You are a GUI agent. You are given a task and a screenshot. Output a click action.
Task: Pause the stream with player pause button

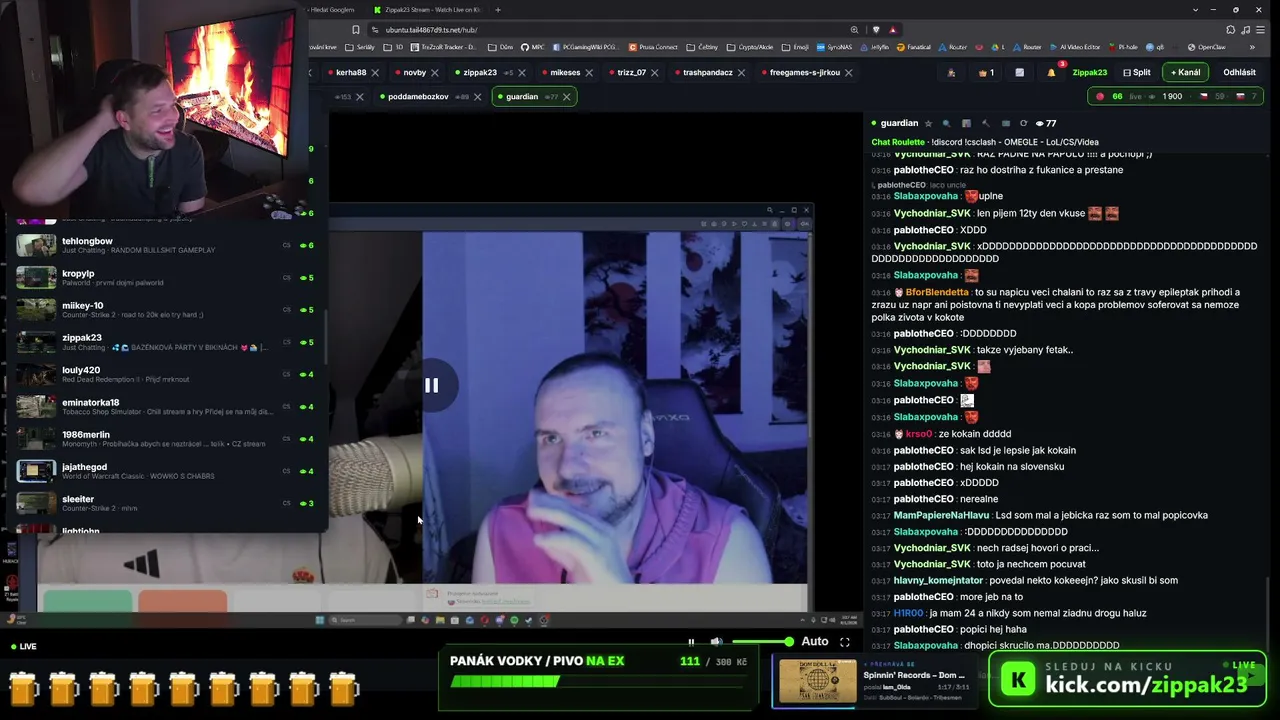[x=691, y=642]
